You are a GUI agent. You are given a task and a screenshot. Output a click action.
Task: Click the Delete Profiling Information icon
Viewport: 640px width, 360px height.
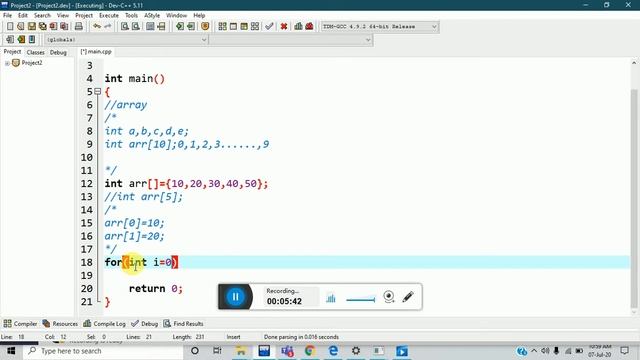tap(309, 27)
